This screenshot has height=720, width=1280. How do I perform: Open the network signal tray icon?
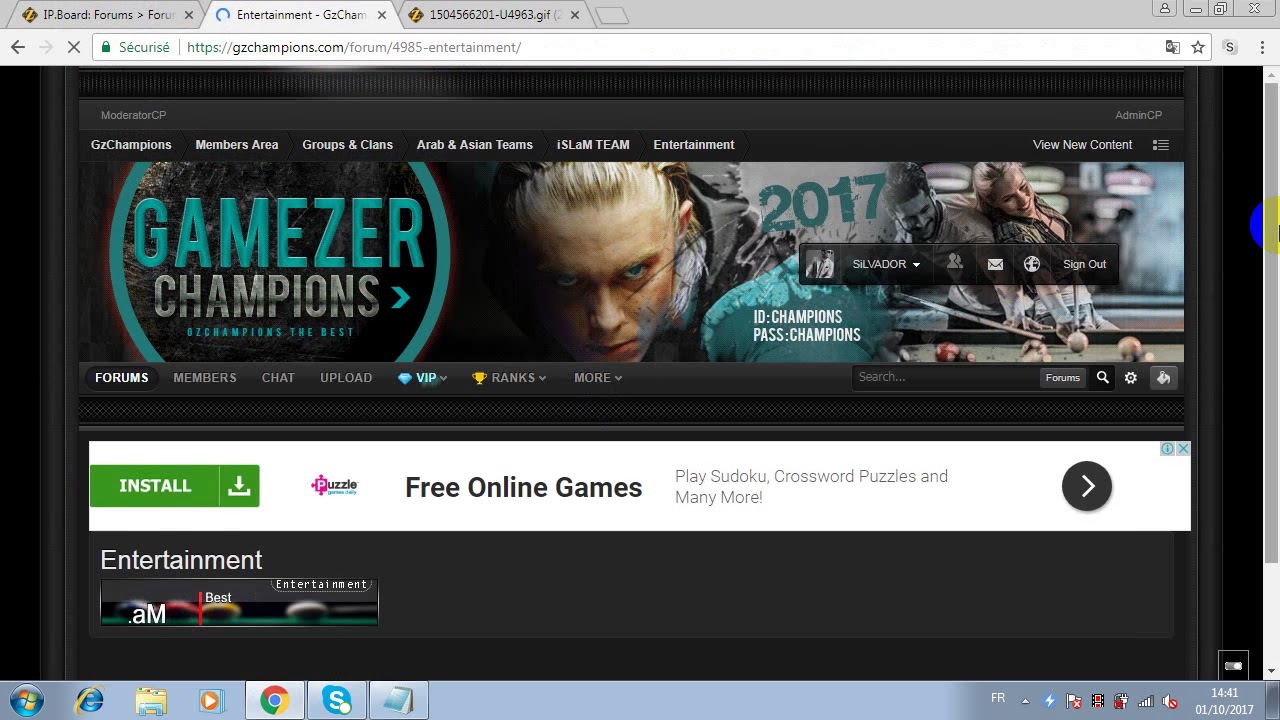coord(1146,700)
